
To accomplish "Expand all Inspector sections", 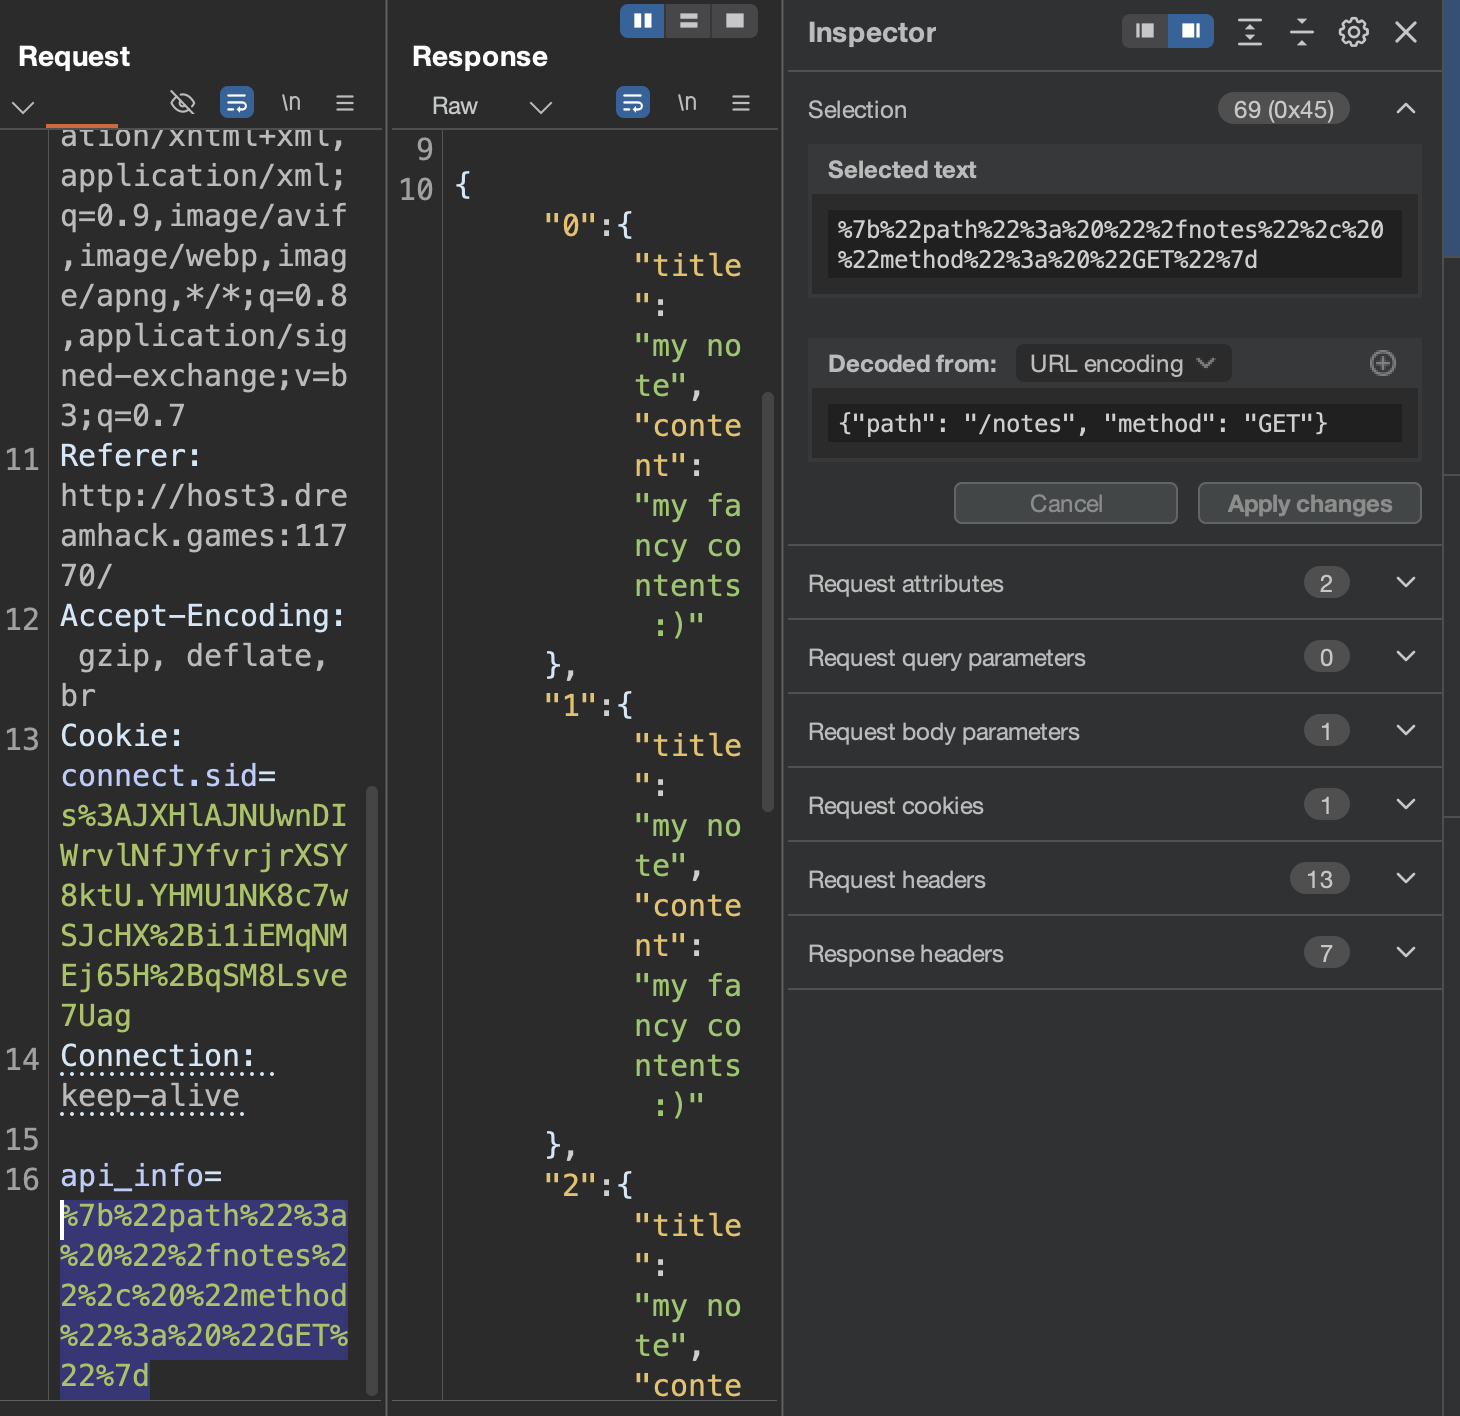I will pyautogui.click(x=1249, y=32).
